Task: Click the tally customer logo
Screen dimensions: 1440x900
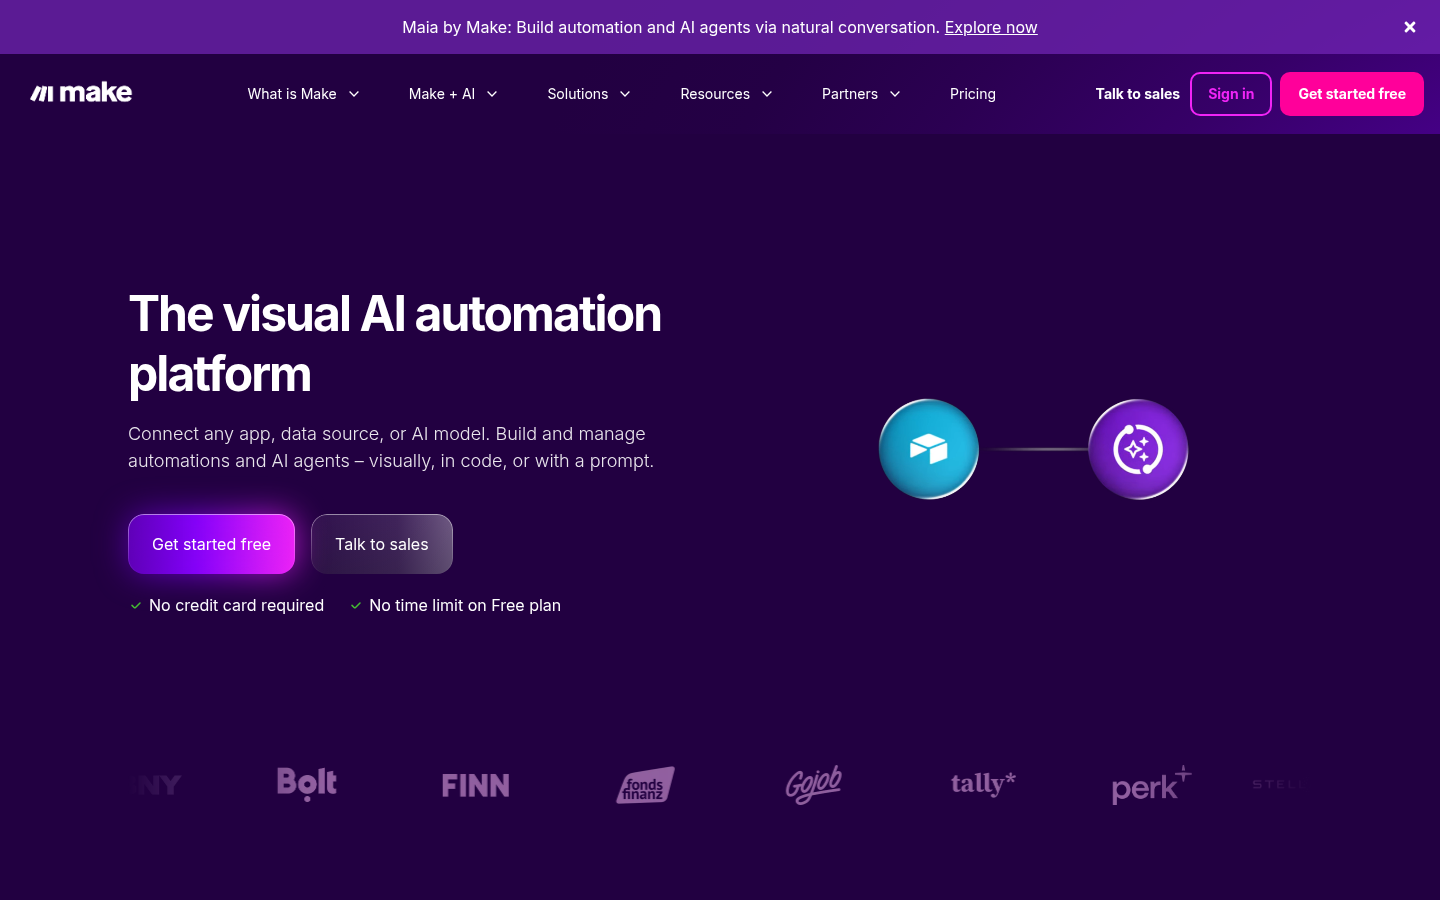Action: 983,784
